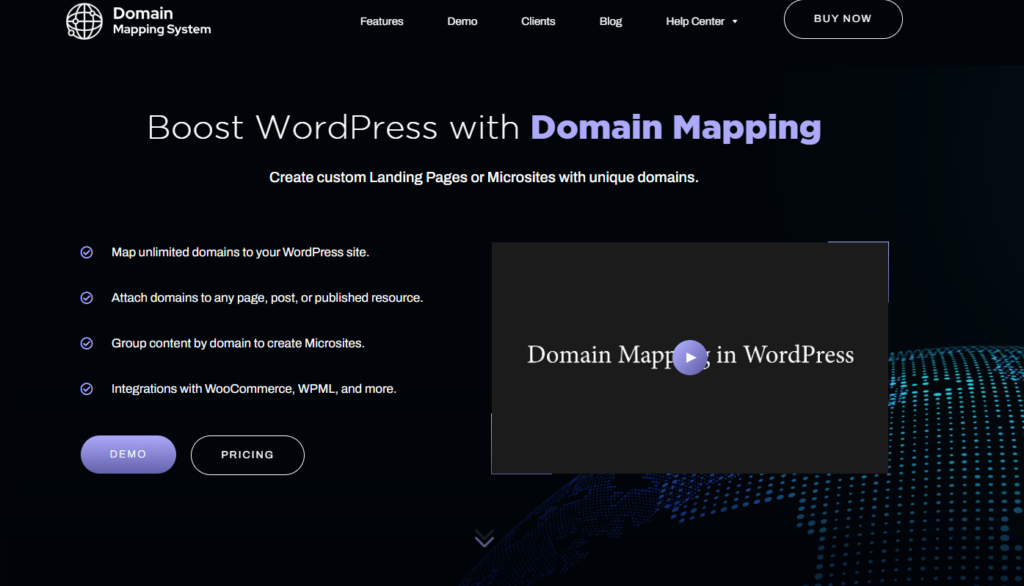Click text Map unlimited domains to your WordPress site
Image resolution: width=1024 pixels, height=586 pixels.
[x=240, y=252]
